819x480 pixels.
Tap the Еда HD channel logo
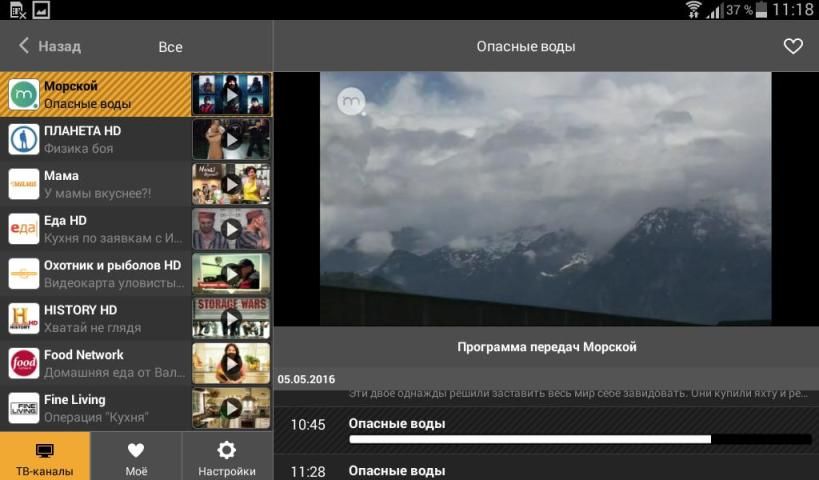point(23,229)
